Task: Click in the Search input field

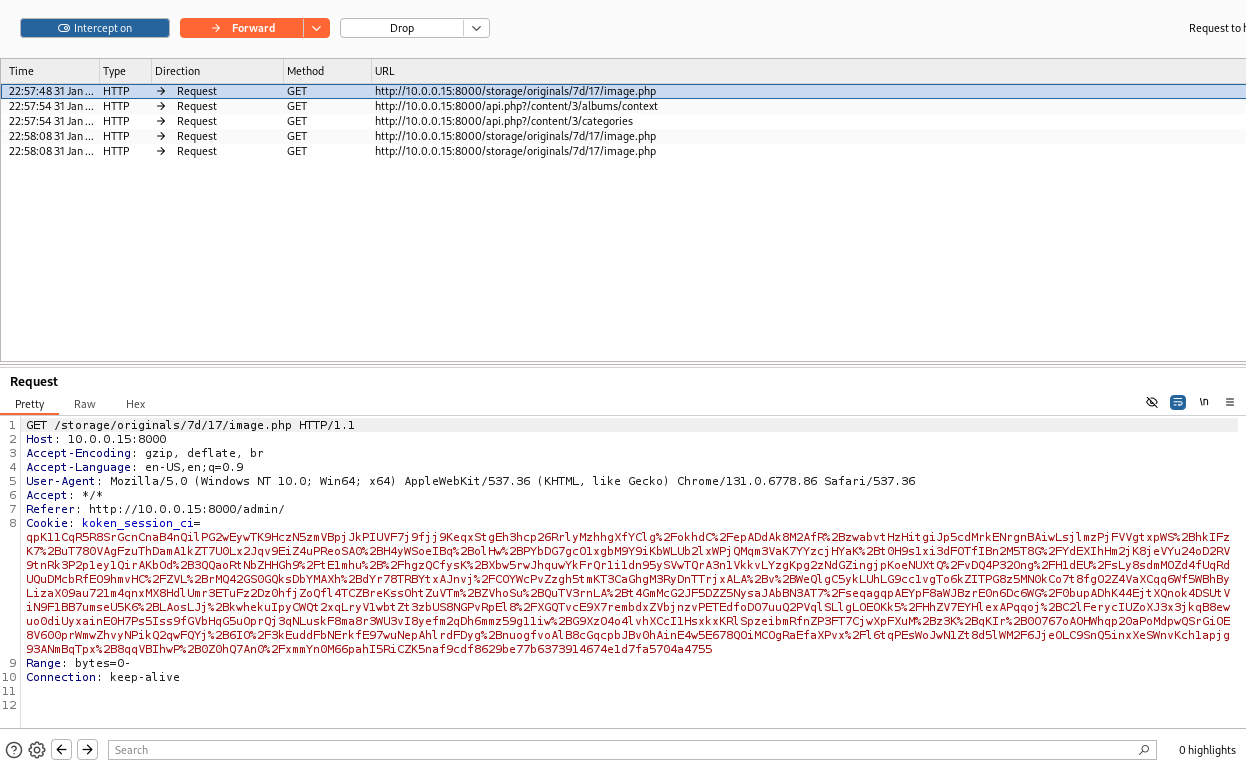Action: [620, 750]
